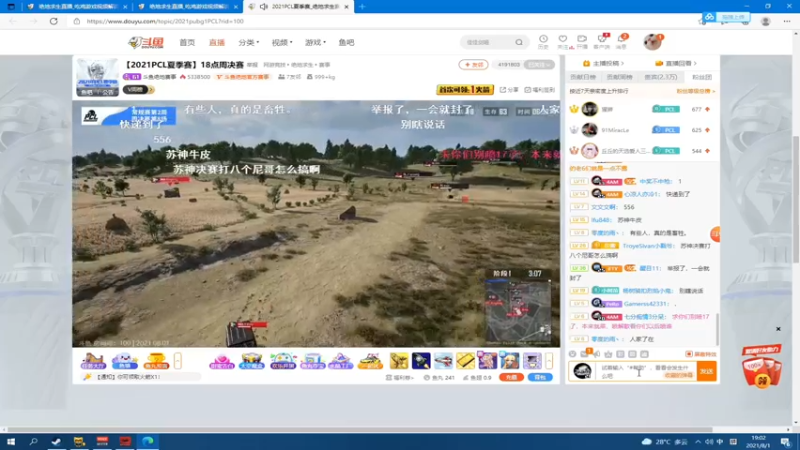Open 主播投稿 link
Viewport: 800px width, 450px height.
coord(604,63)
